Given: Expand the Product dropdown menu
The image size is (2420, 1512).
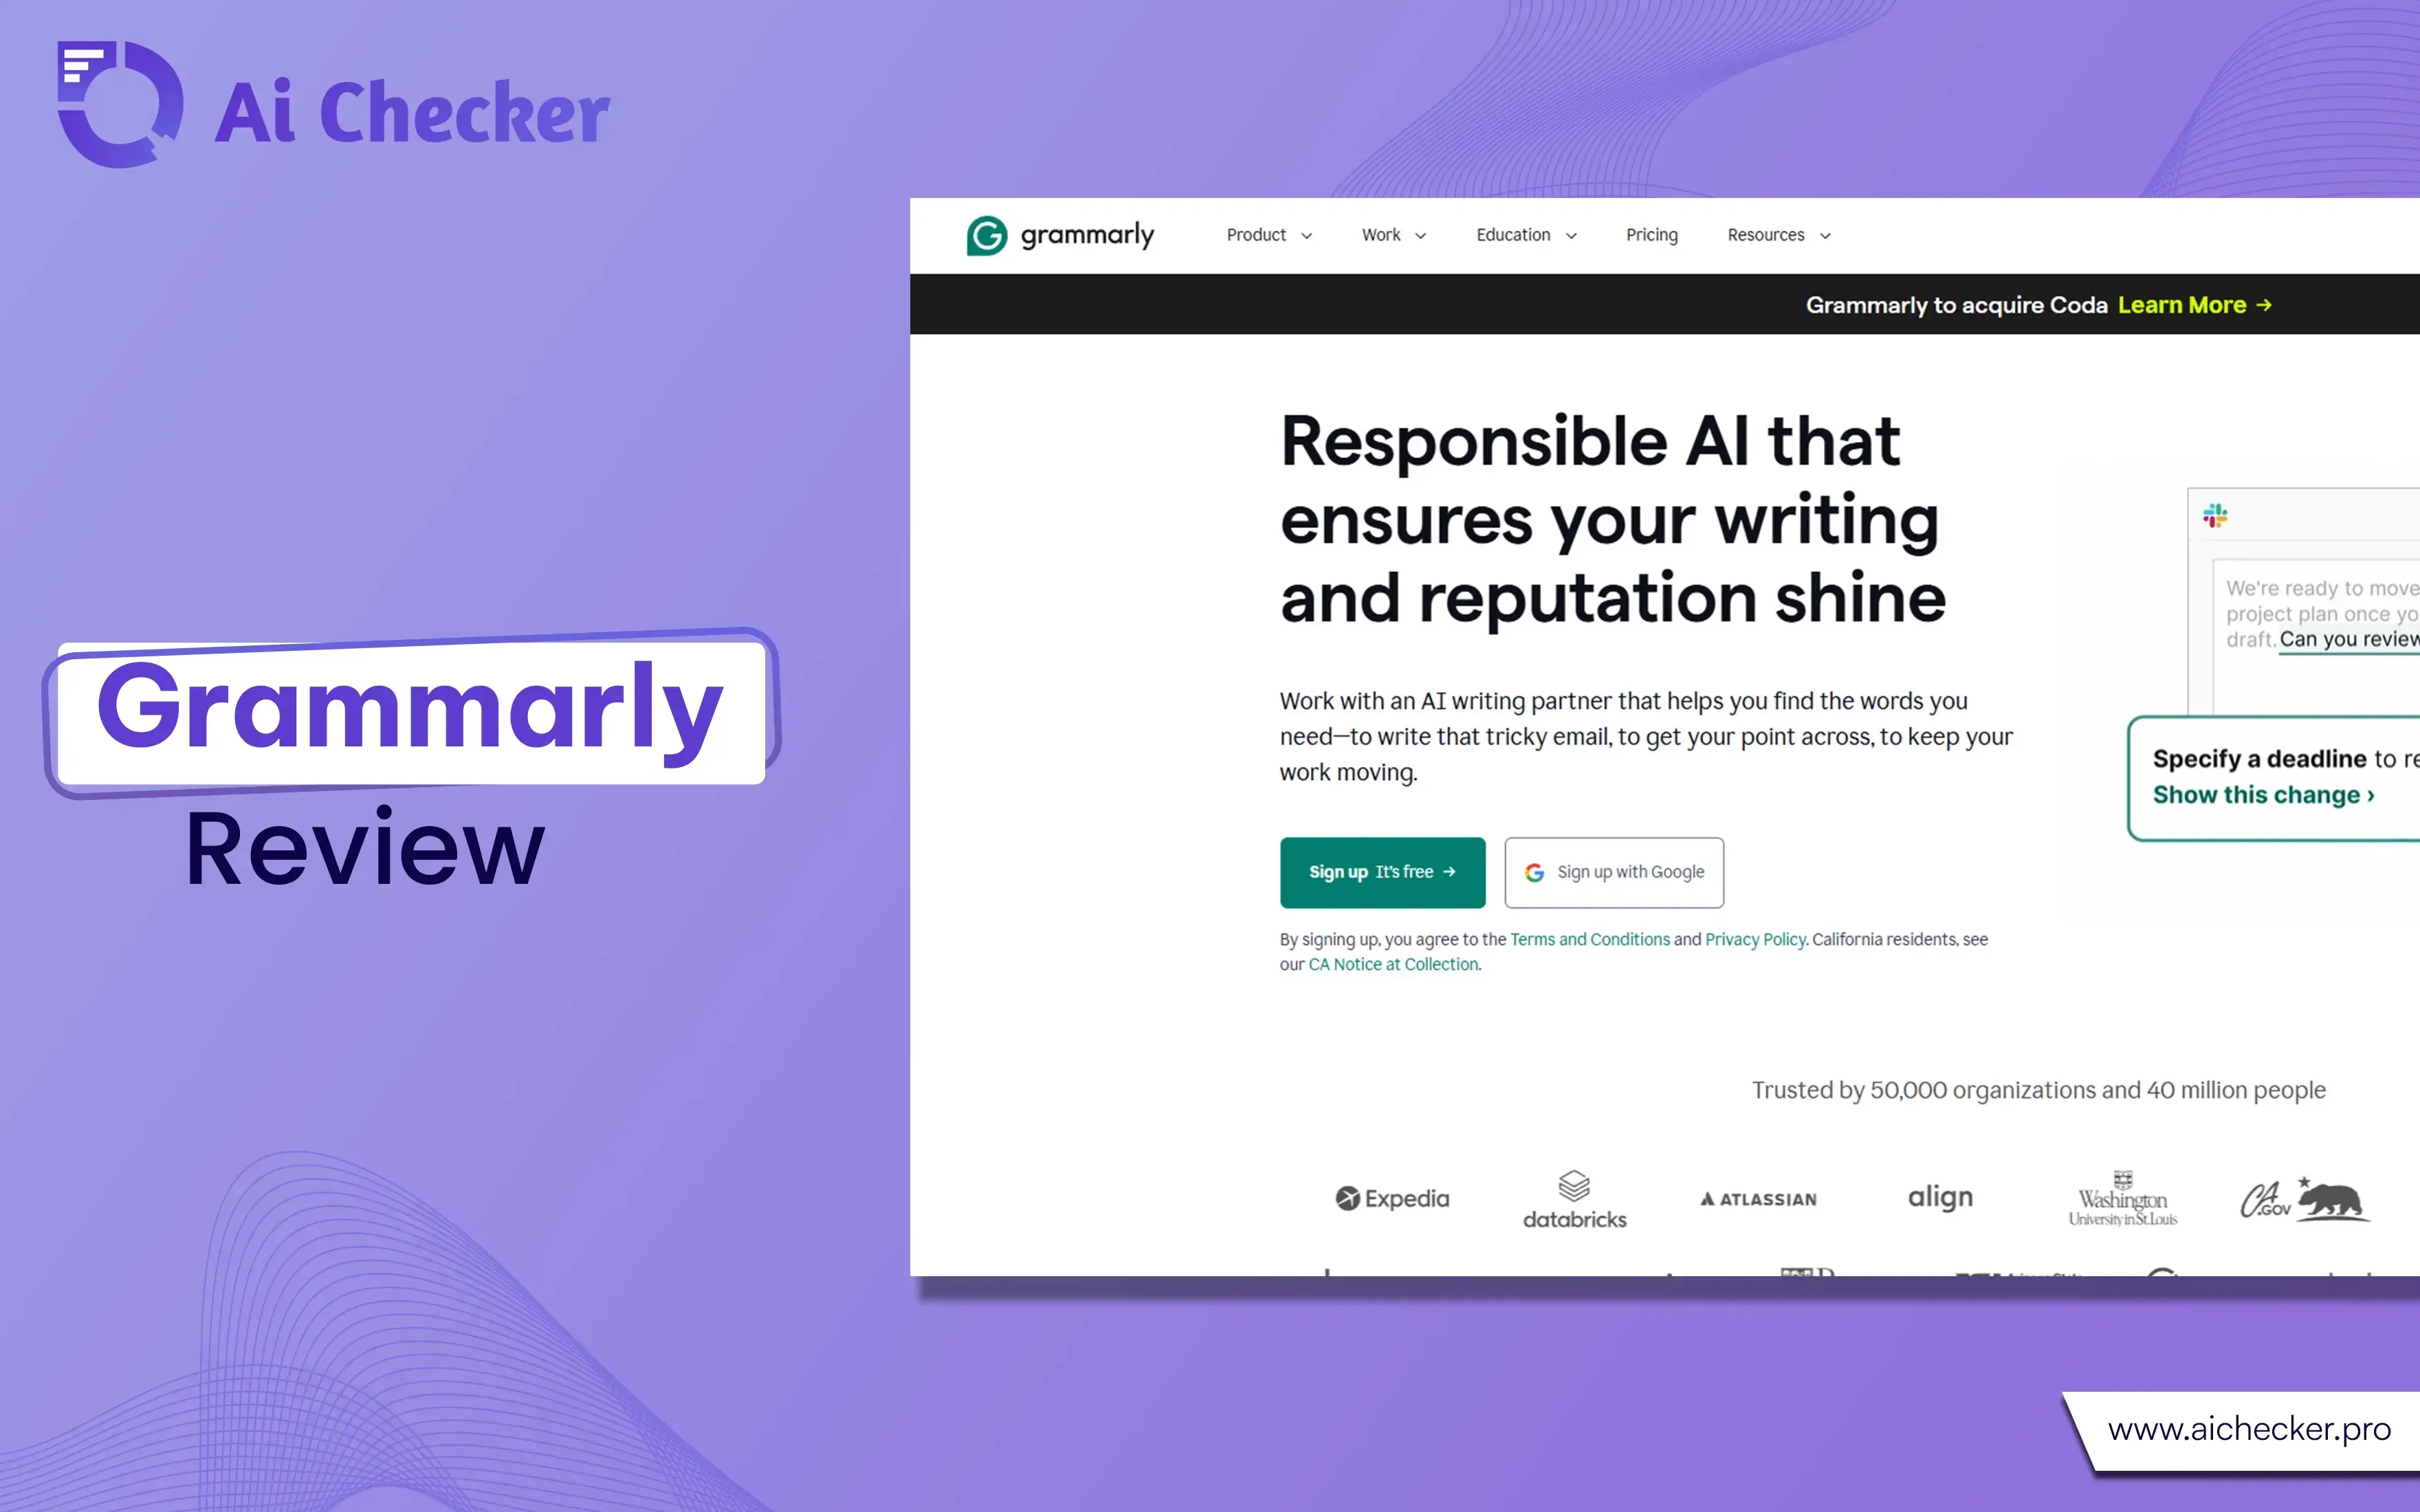Looking at the screenshot, I should (1265, 235).
